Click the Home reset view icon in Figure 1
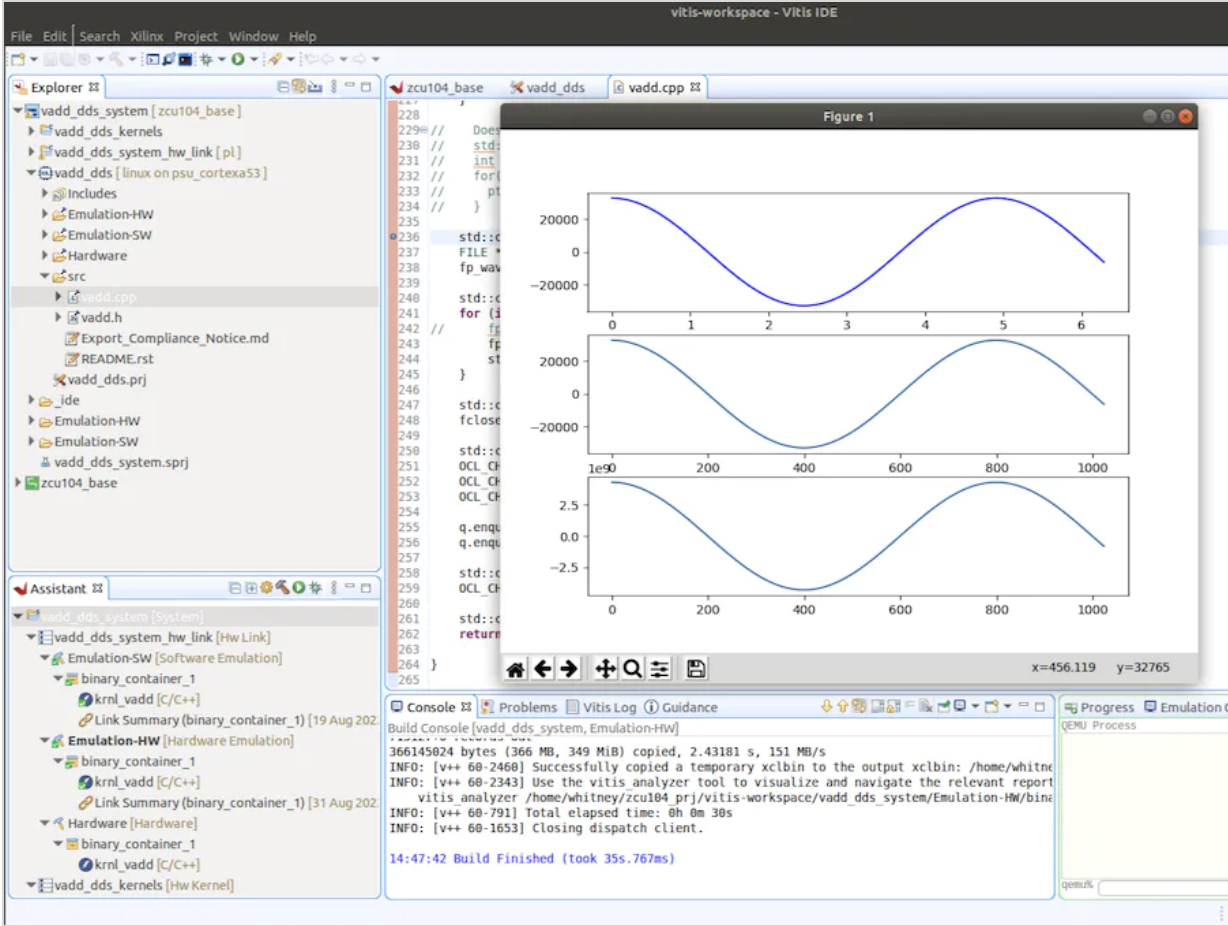1228x926 pixels. pos(515,669)
